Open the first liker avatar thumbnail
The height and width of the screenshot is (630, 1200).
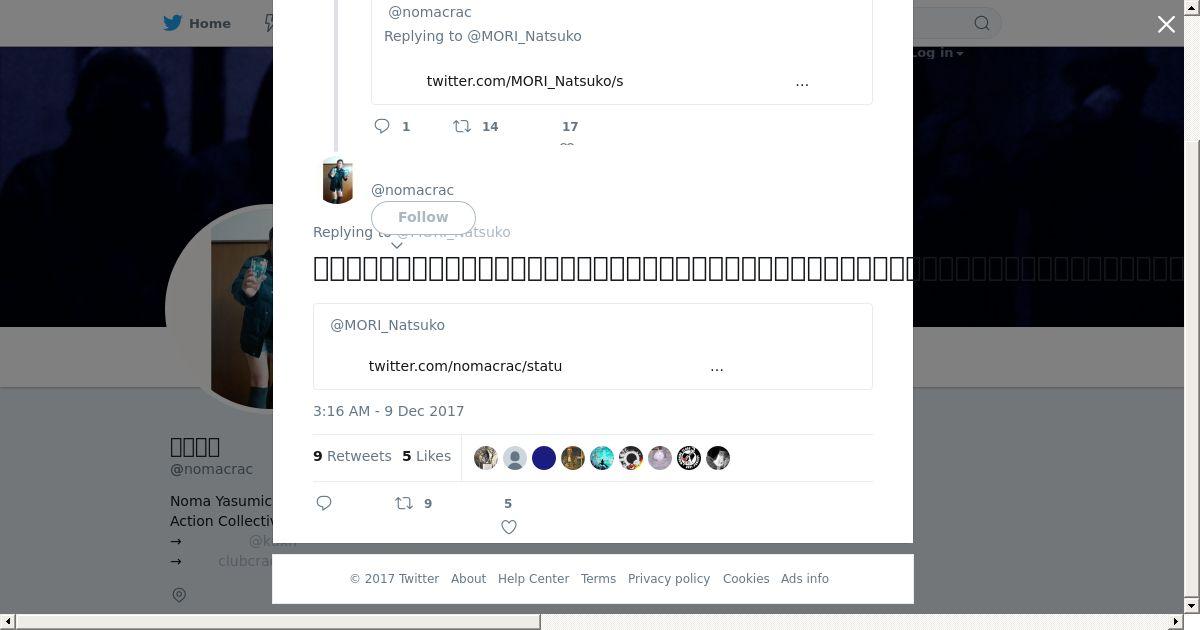pyautogui.click(x=486, y=458)
